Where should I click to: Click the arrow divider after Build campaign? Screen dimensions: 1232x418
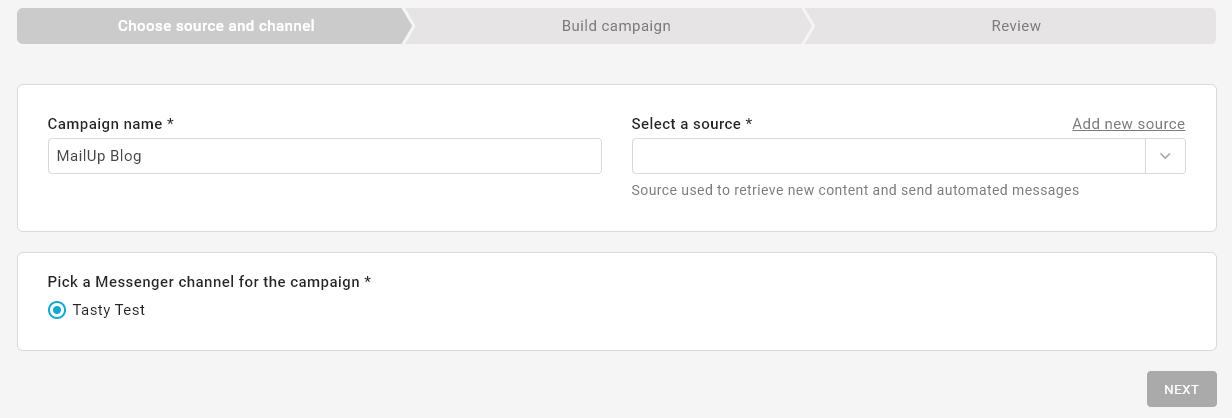808,26
